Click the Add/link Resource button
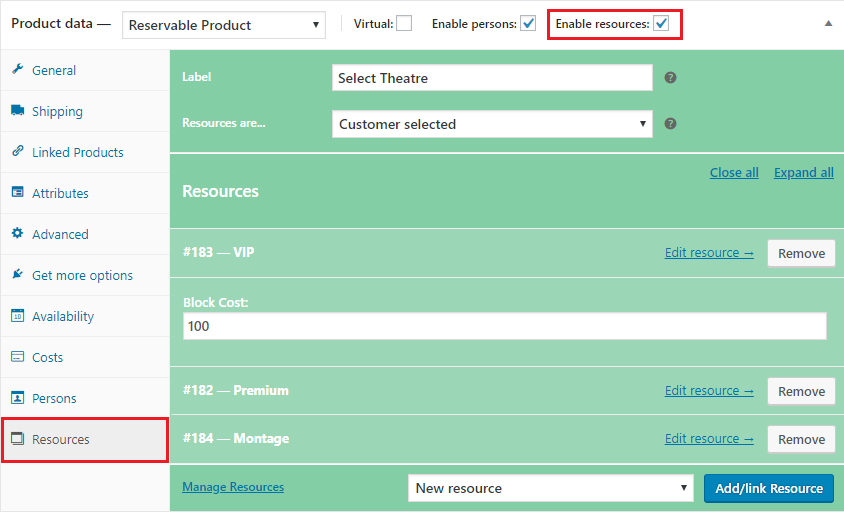The height and width of the screenshot is (512, 844). (x=769, y=488)
